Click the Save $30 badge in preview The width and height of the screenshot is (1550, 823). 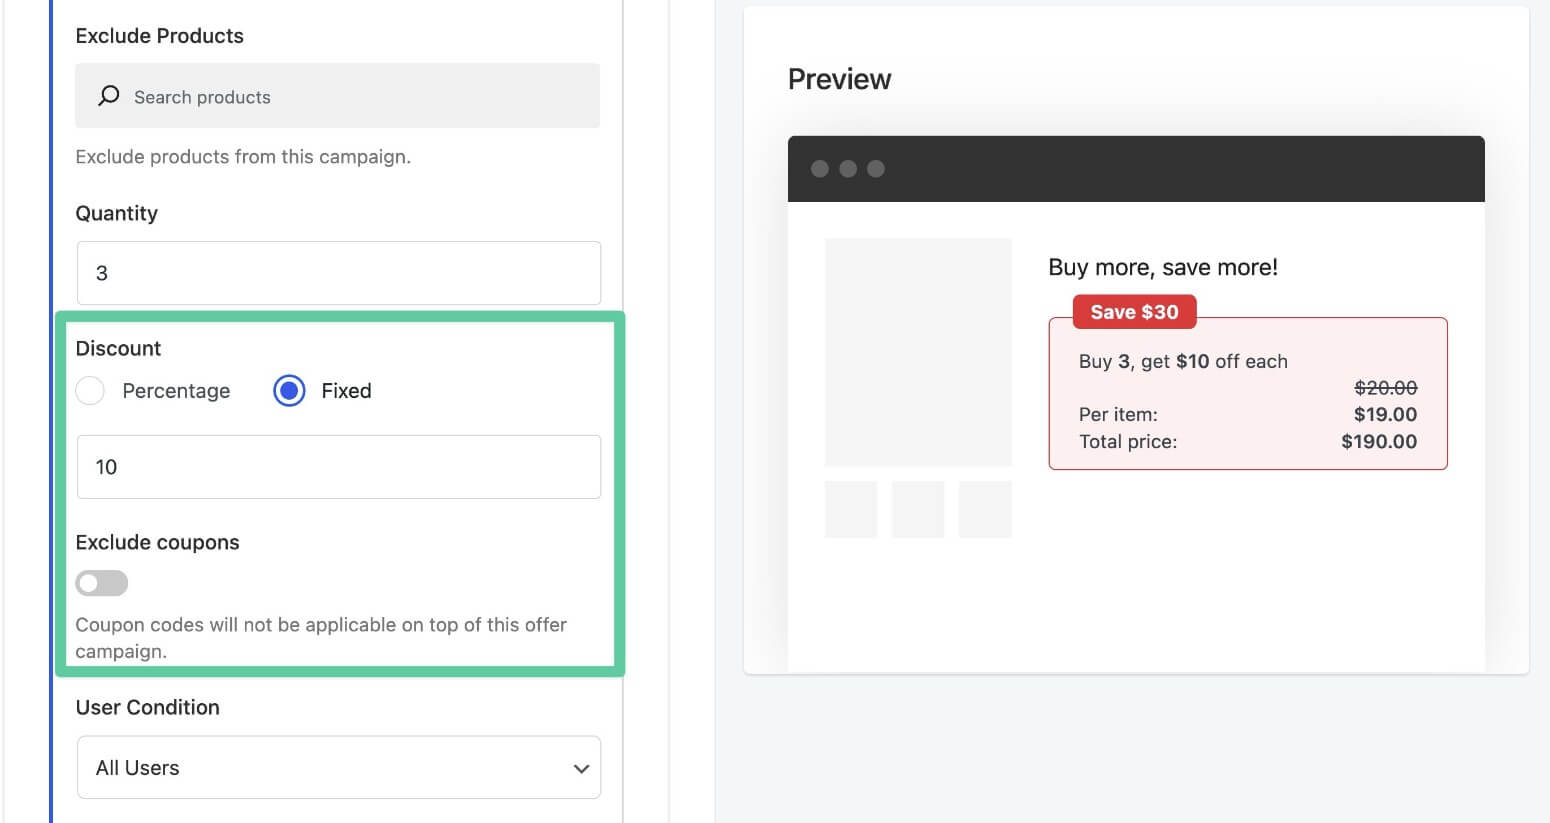[x=1134, y=312]
